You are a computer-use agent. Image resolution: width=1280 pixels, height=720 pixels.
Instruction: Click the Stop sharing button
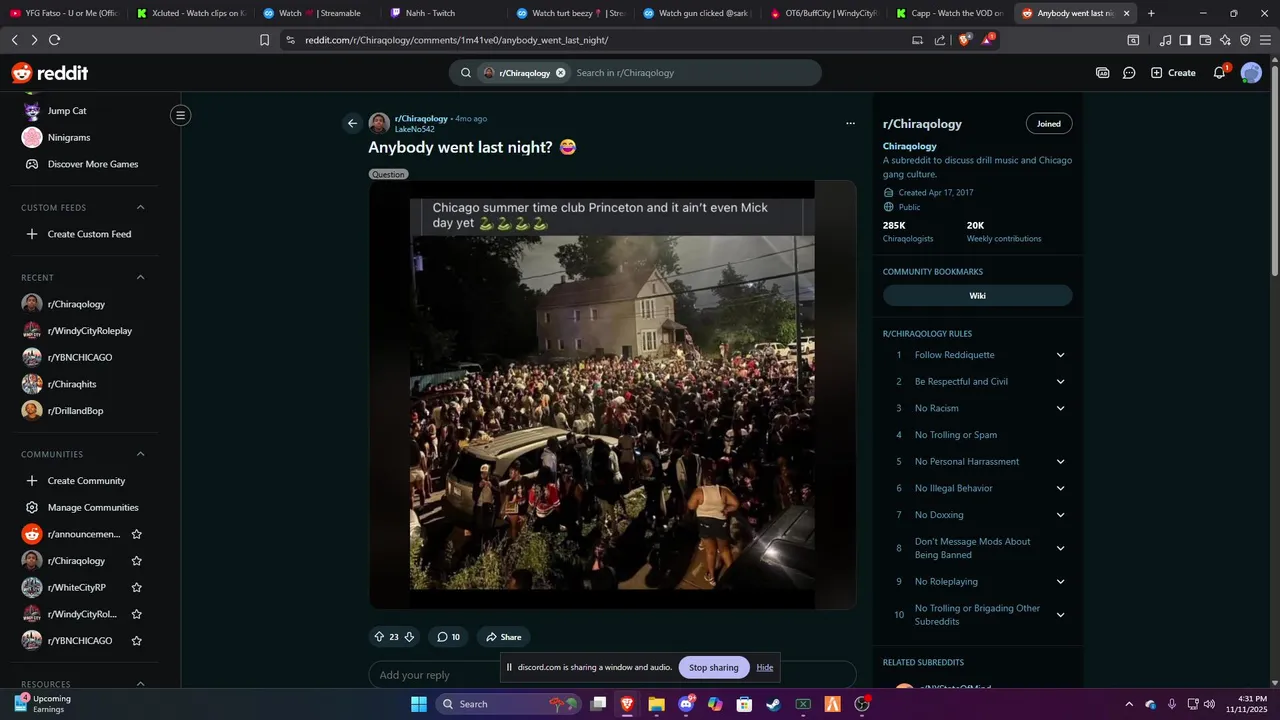(714, 668)
